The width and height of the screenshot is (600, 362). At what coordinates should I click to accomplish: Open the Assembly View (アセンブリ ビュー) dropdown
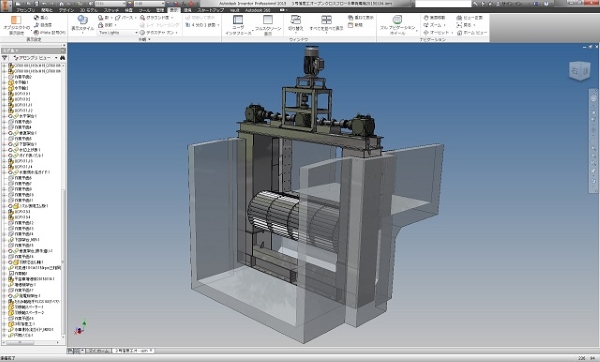(34, 58)
